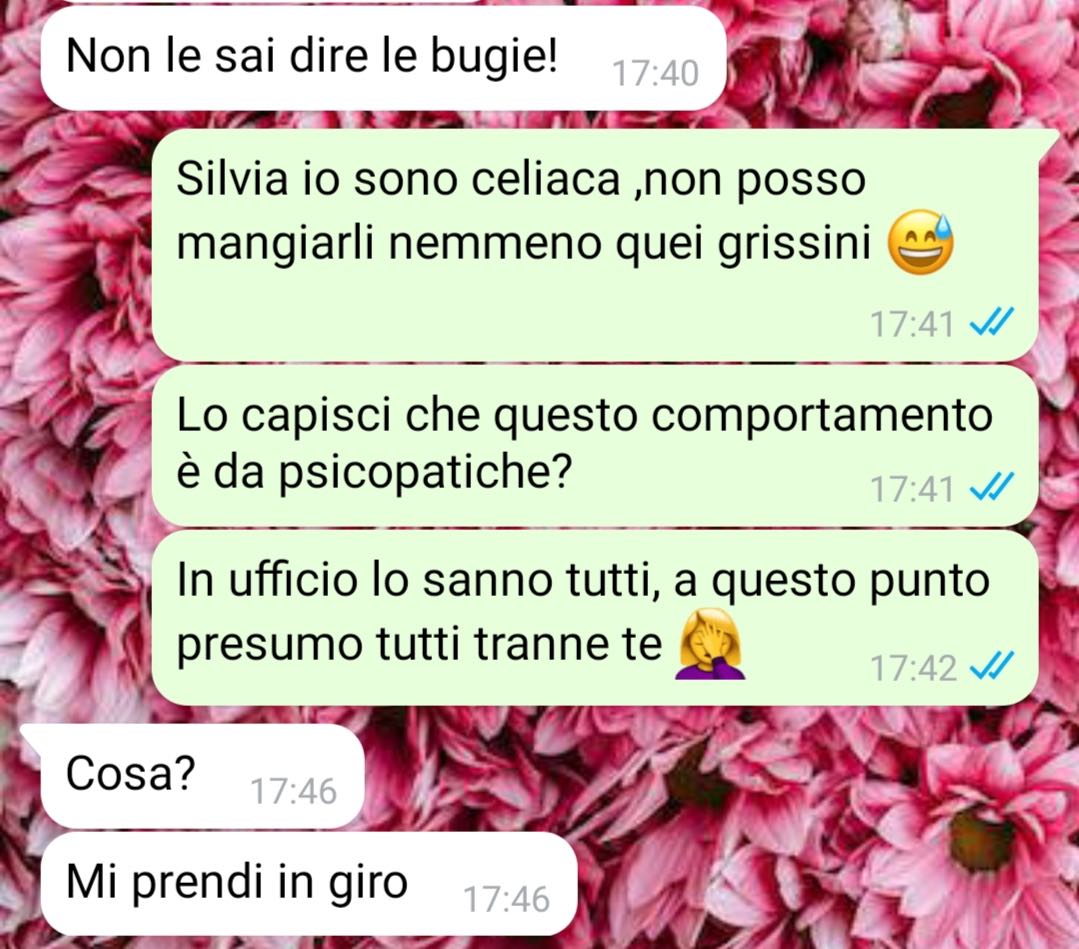Viewport: 1079px width, 949px height.
Task: Tap read checkmarks on celiaca message
Action: click(x=991, y=322)
